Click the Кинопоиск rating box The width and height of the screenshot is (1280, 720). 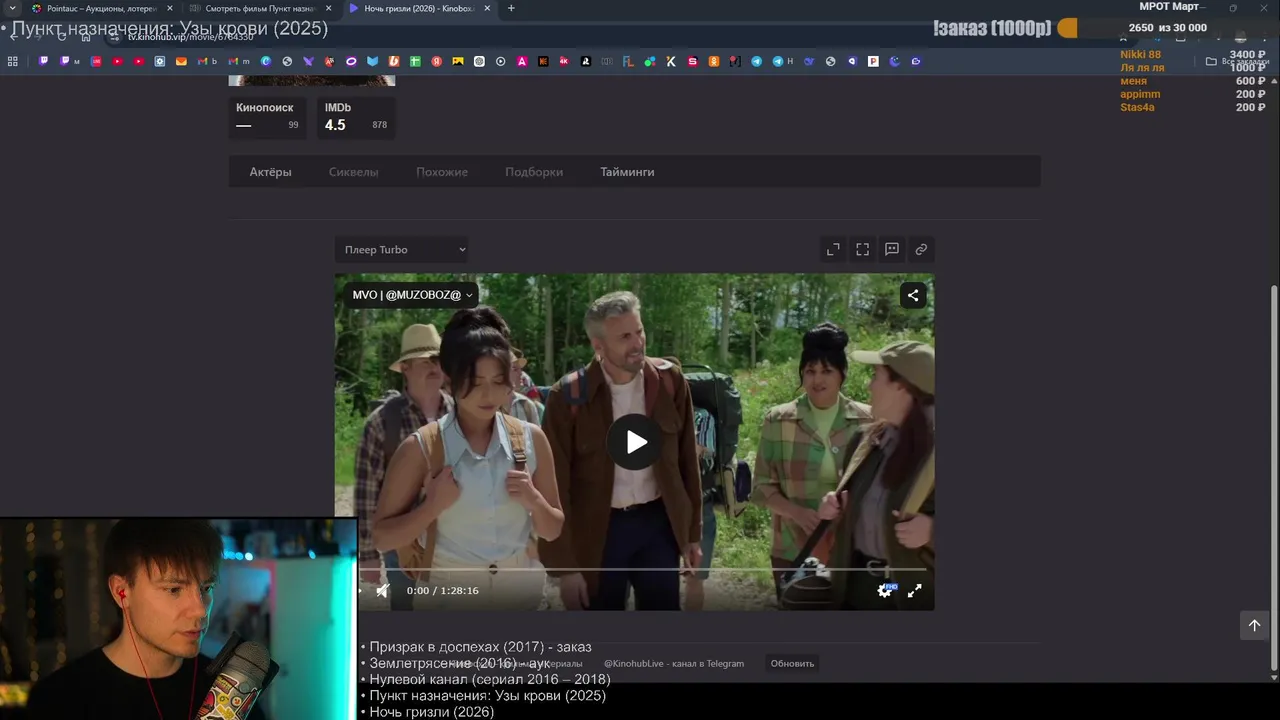267,117
